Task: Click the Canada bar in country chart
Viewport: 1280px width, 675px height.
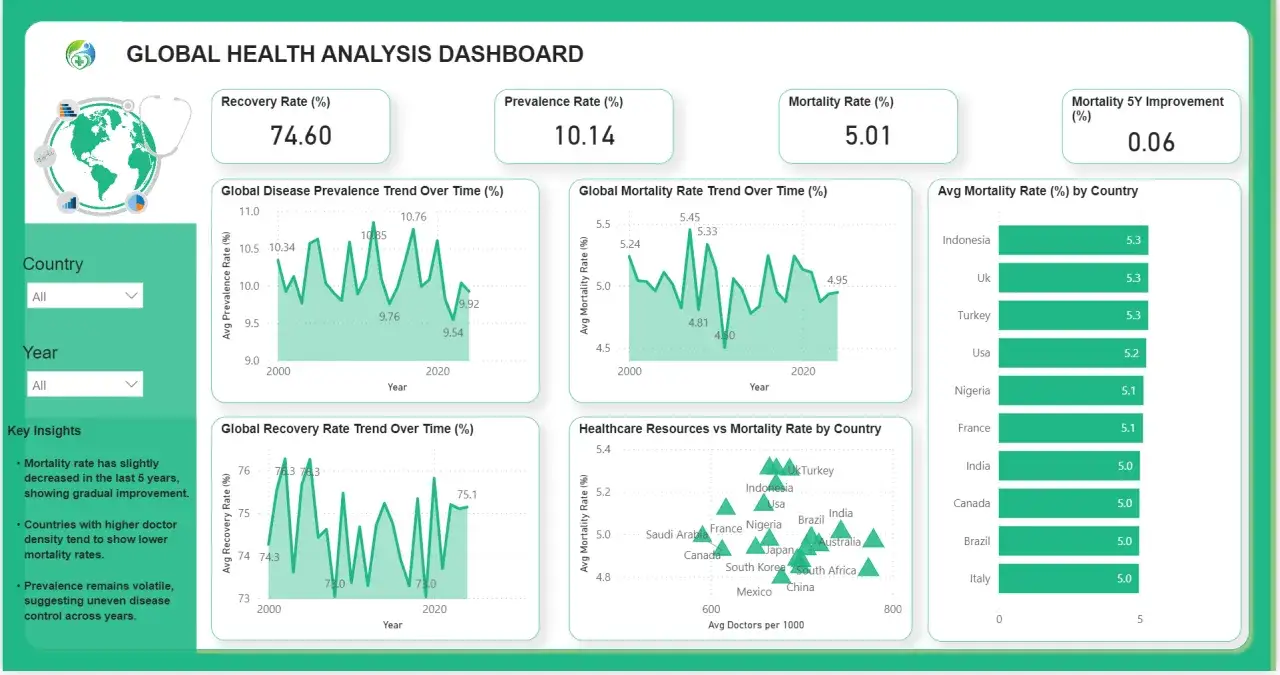Action: pyautogui.click(x=1069, y=503)
